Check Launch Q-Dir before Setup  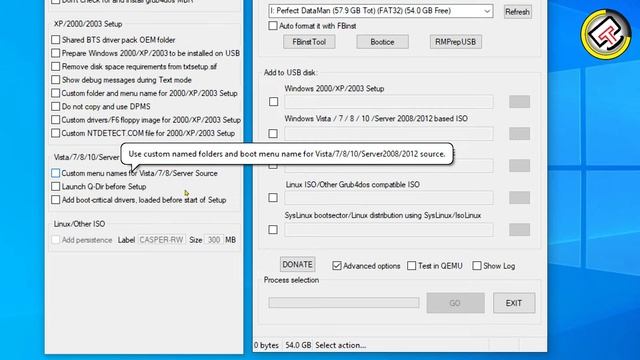[56, 187]
